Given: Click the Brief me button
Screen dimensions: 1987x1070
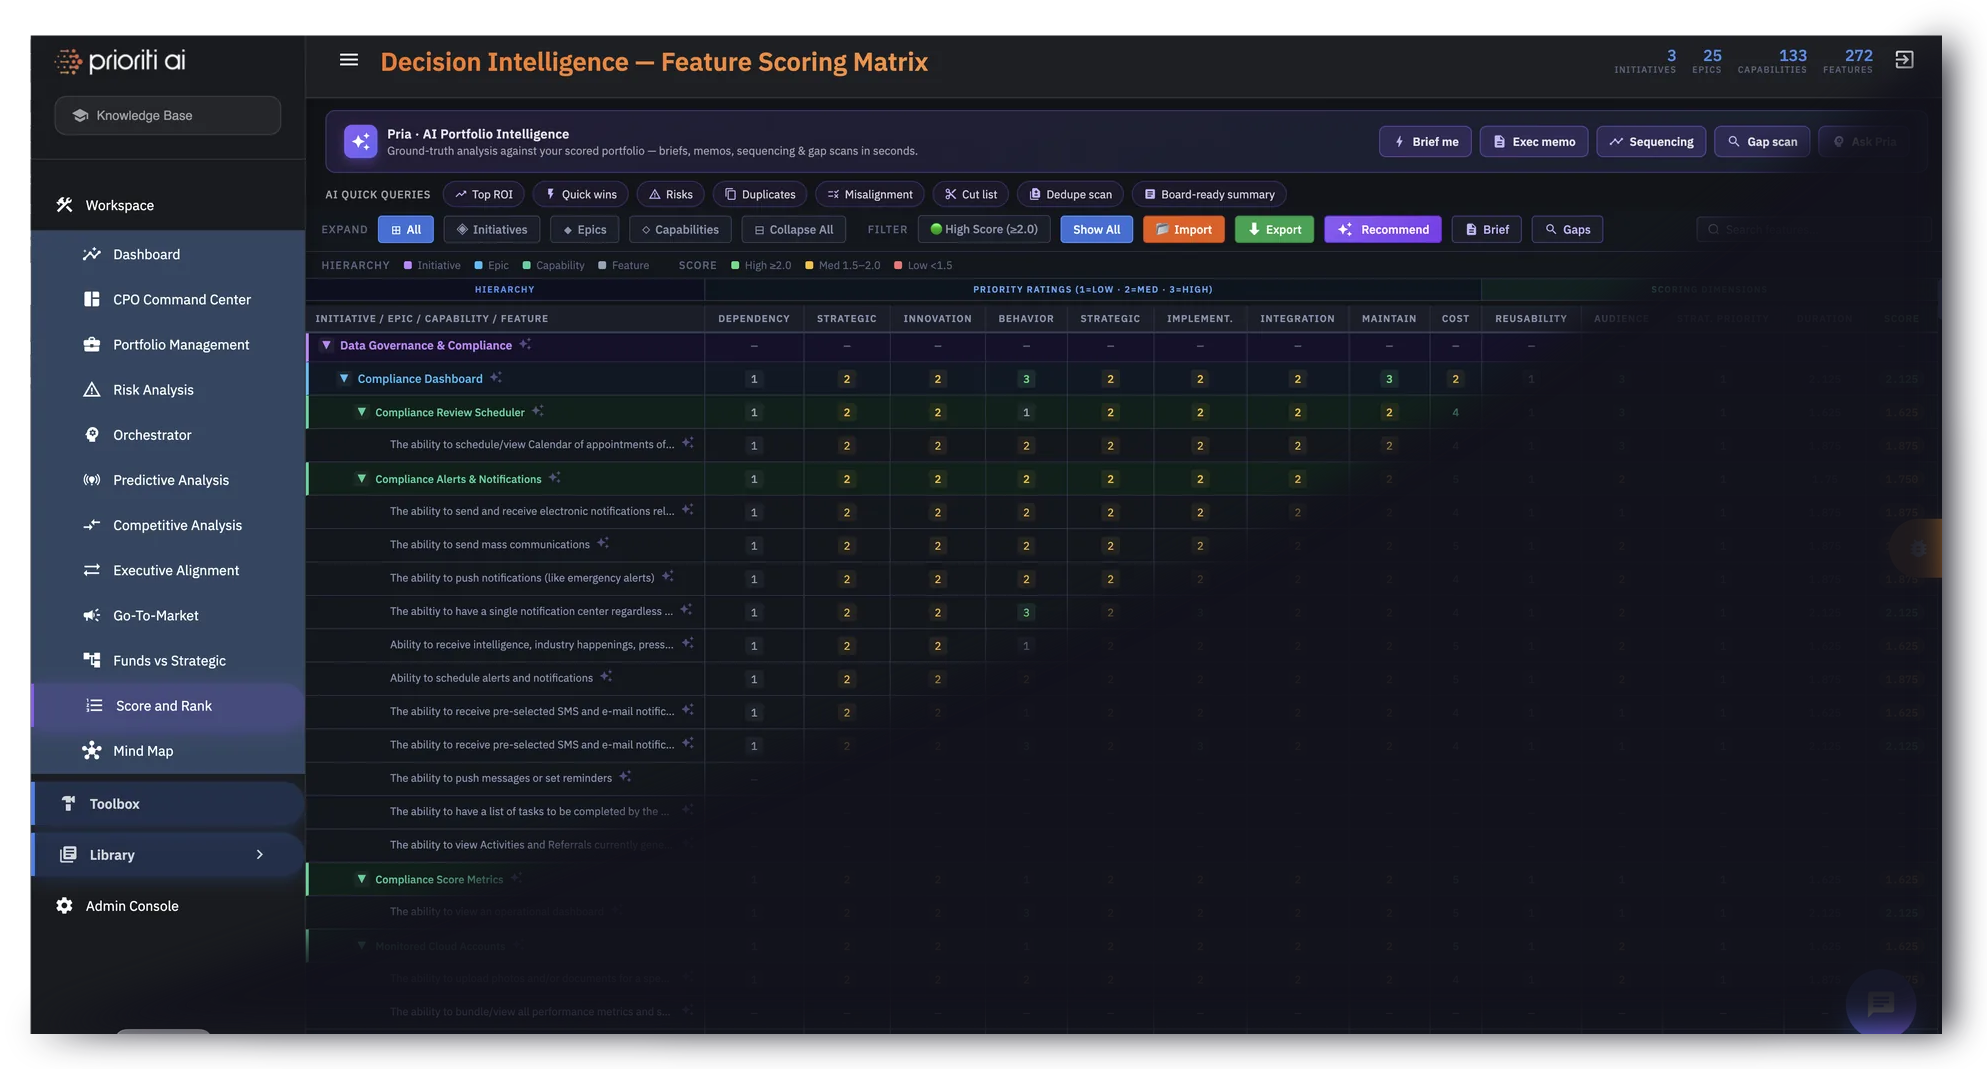Looking at the screenshot, I should 1425,141.
